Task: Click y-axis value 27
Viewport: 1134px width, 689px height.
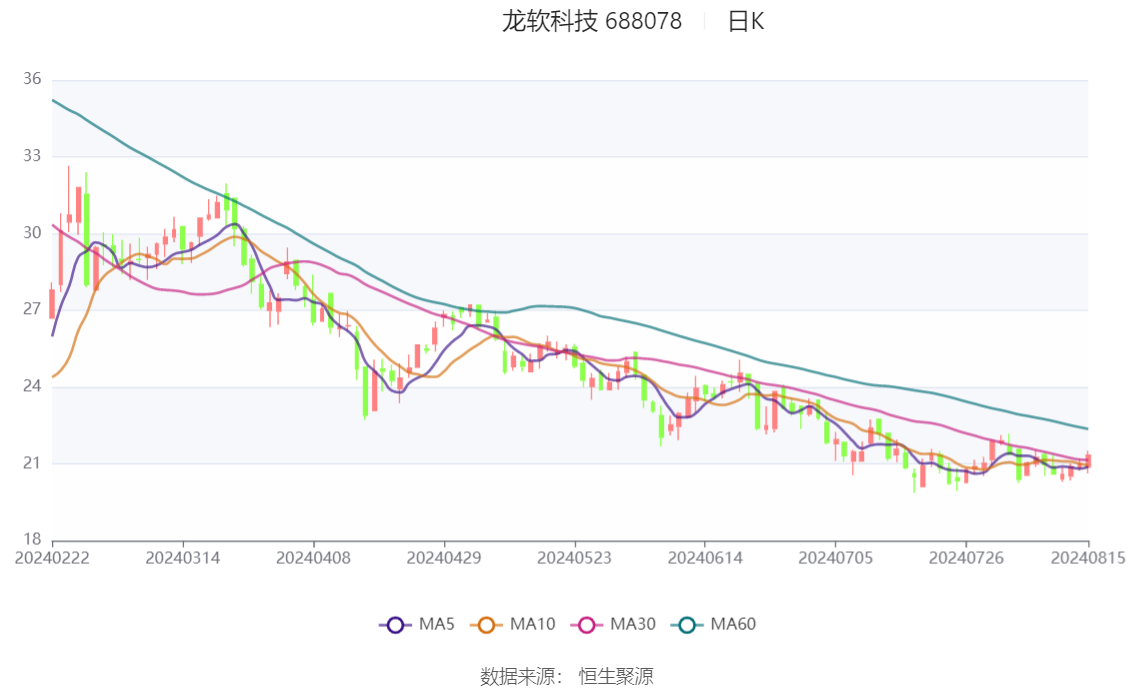Action: point(32,309)
